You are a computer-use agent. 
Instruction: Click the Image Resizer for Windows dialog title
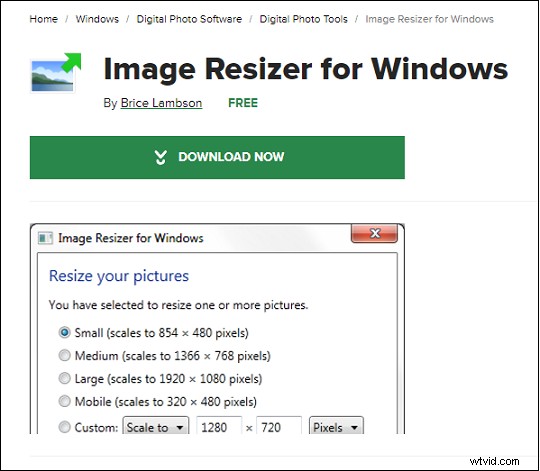coord(131,238)
